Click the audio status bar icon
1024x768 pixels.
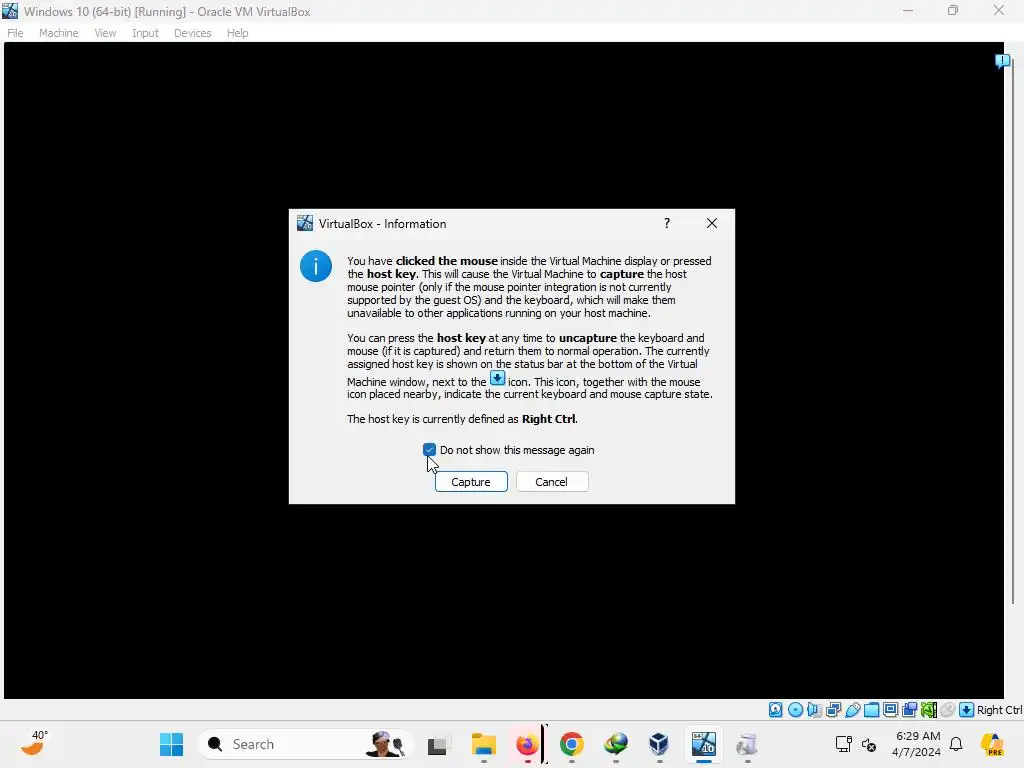(814, 710)
